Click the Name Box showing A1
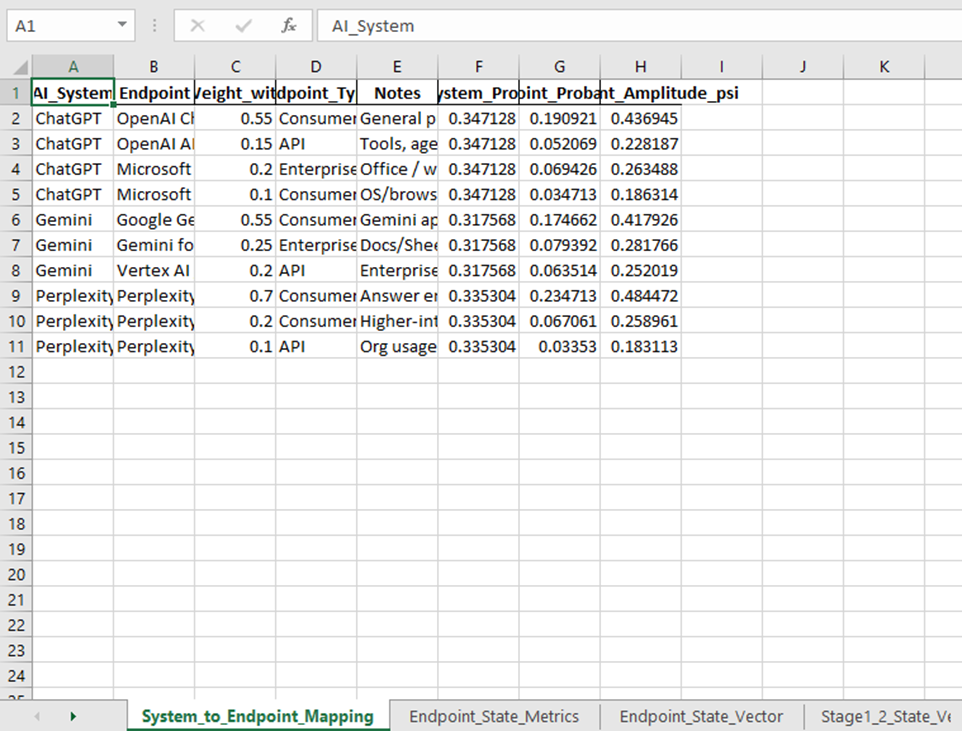 pyautogui.click(x=71, y=26)
